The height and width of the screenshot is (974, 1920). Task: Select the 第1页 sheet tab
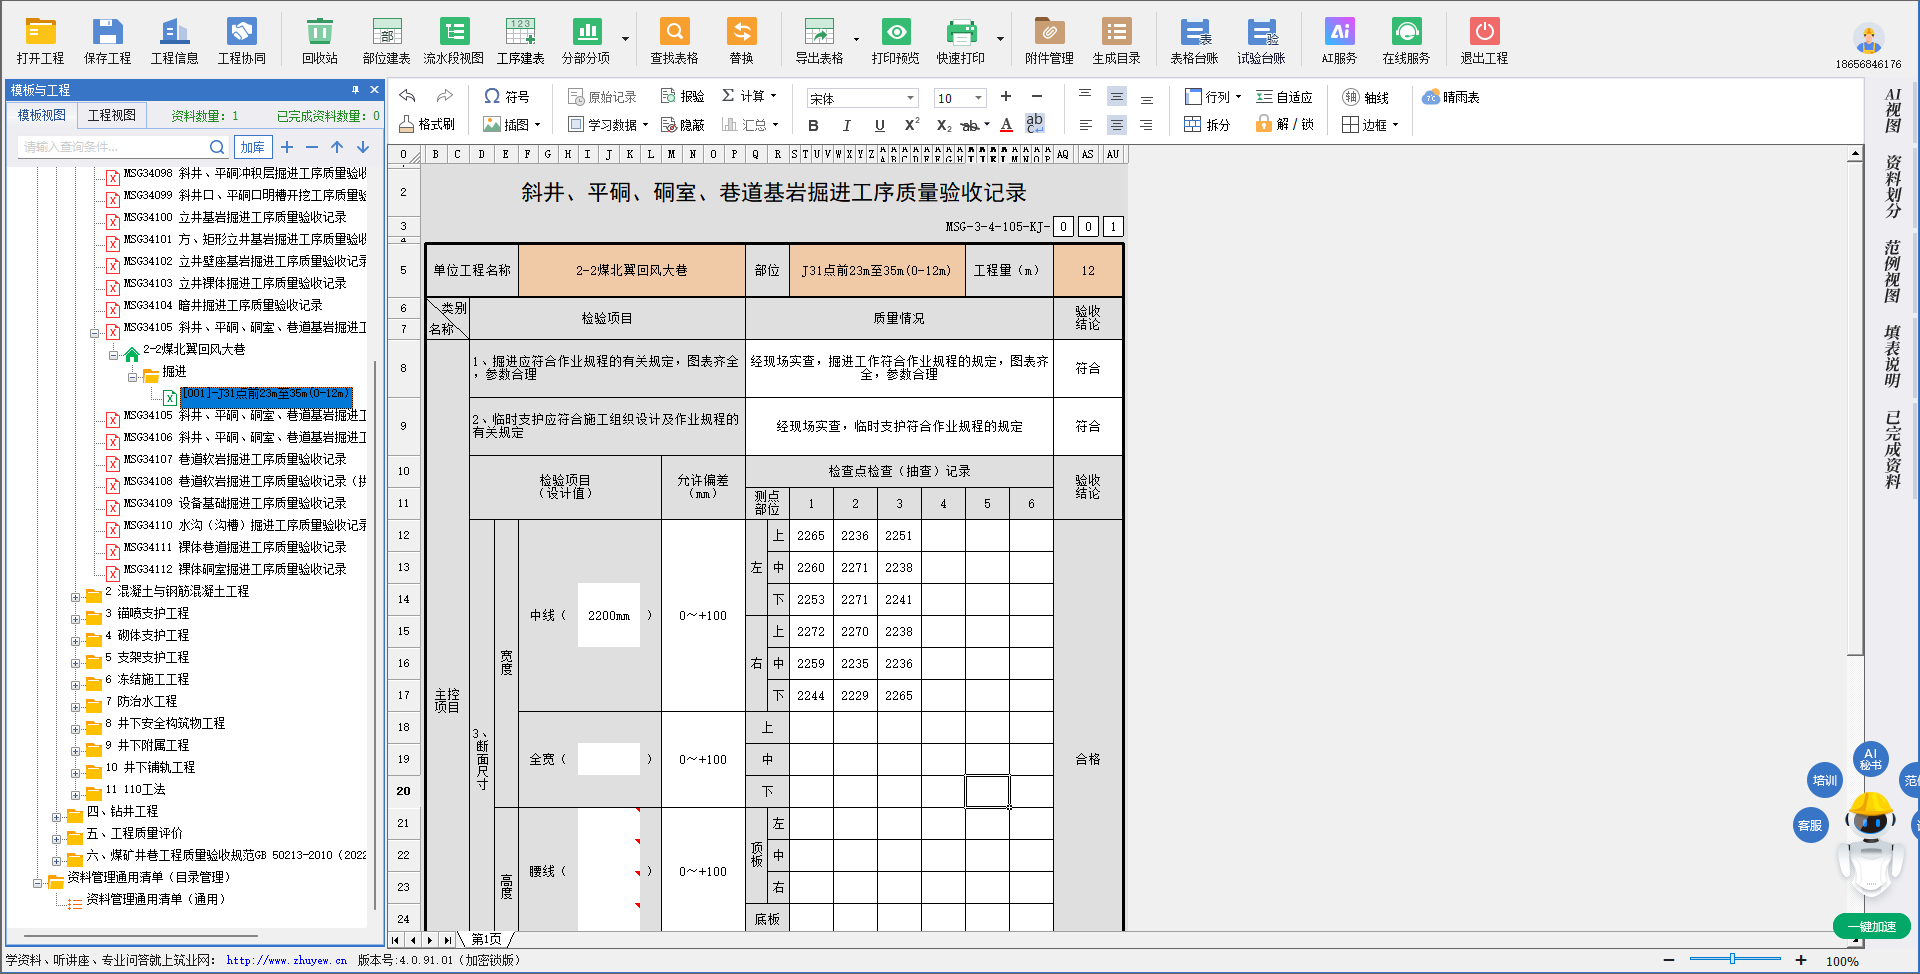pyautogui.click(x=487, y=939)
